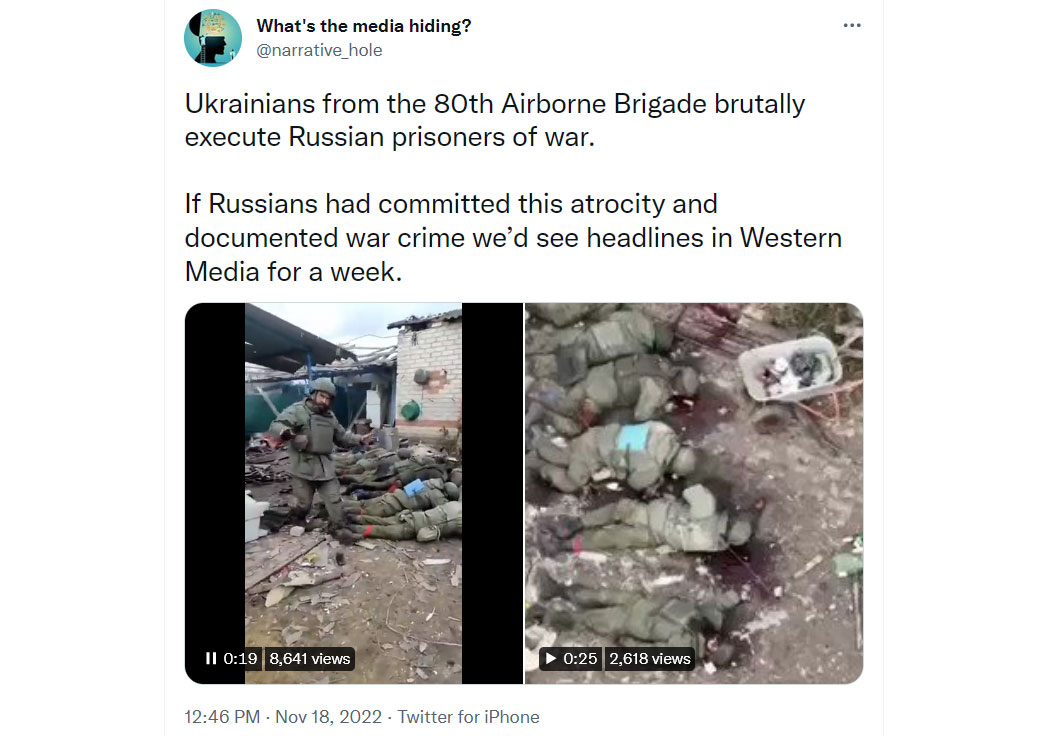This screenshot has height=736, width=1050.
Task: Open the What's the media hiding? profile name
Action: pyautogui.click(x=364, y=26)
